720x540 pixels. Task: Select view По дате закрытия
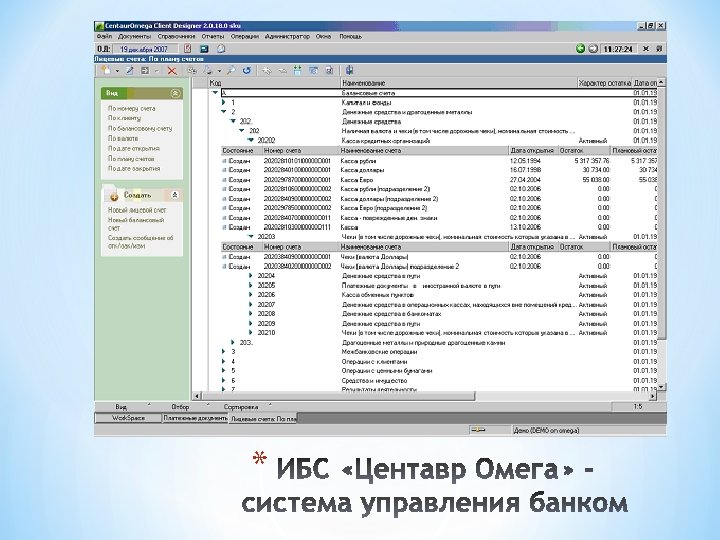click(x=134, y=169)
